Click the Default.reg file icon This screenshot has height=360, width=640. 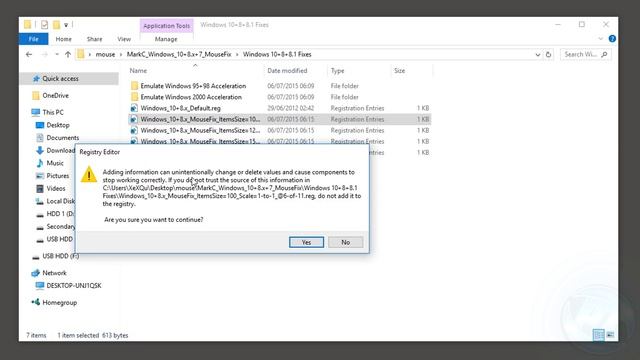point(134,108)
